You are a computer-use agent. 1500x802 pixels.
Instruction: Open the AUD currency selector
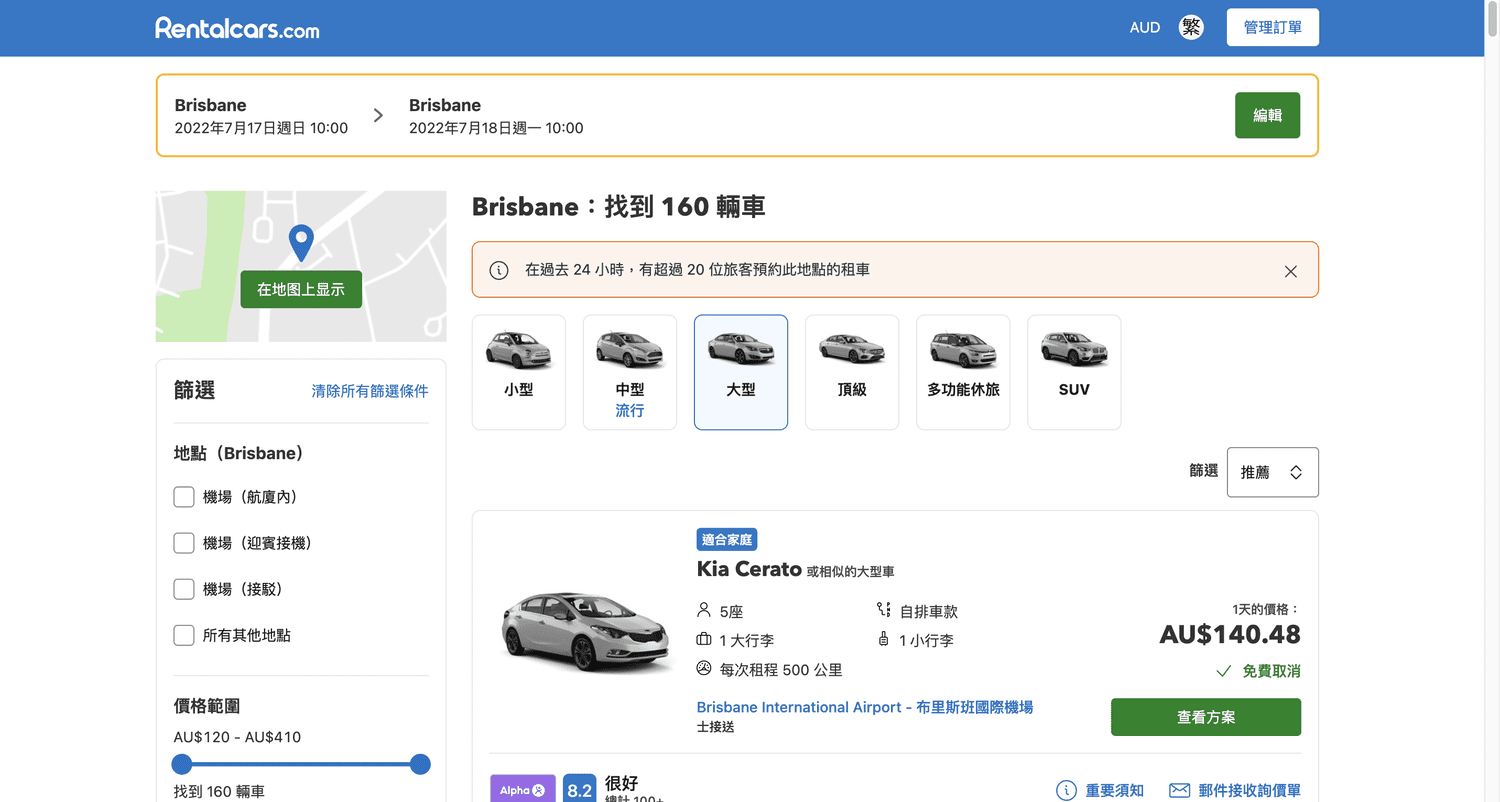[1145, 28]
